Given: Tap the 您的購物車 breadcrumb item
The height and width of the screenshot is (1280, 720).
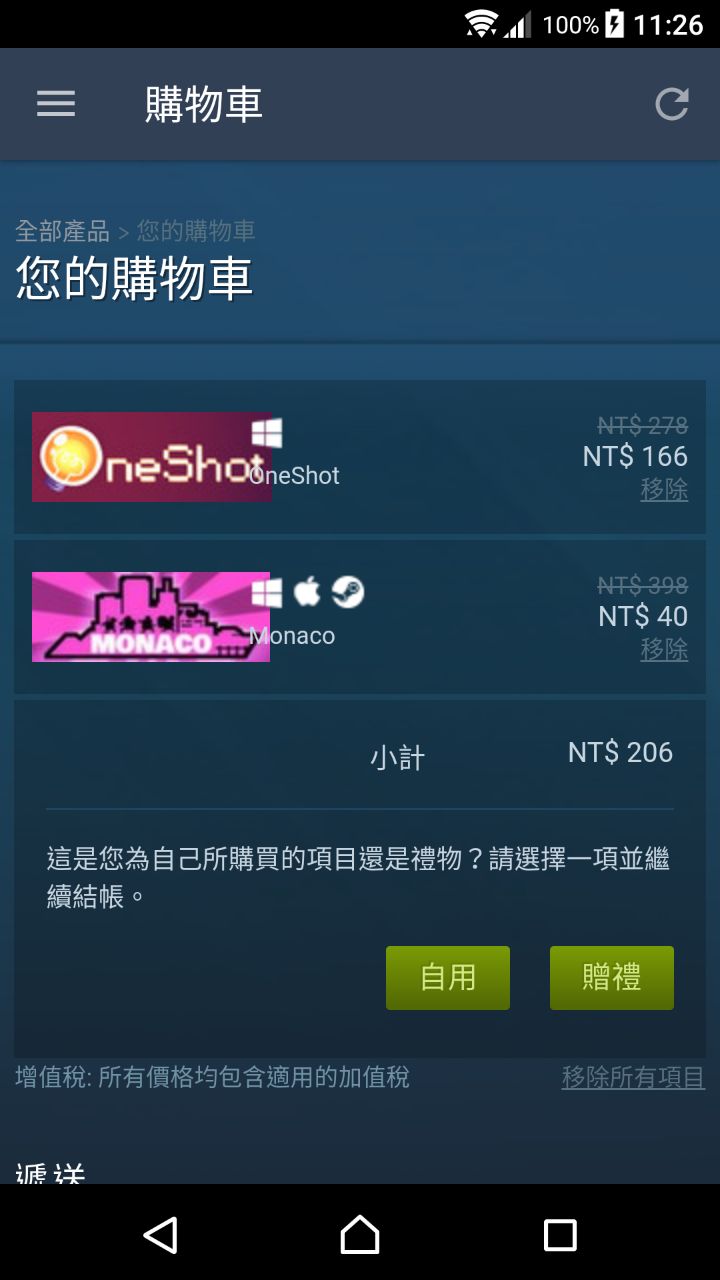Looking at the screenshot, I should point(196,232).
